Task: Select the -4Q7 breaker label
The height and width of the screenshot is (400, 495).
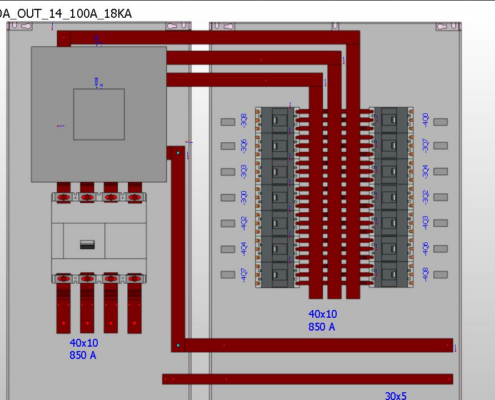Action: pyautogui.click(x=244, y=275)
